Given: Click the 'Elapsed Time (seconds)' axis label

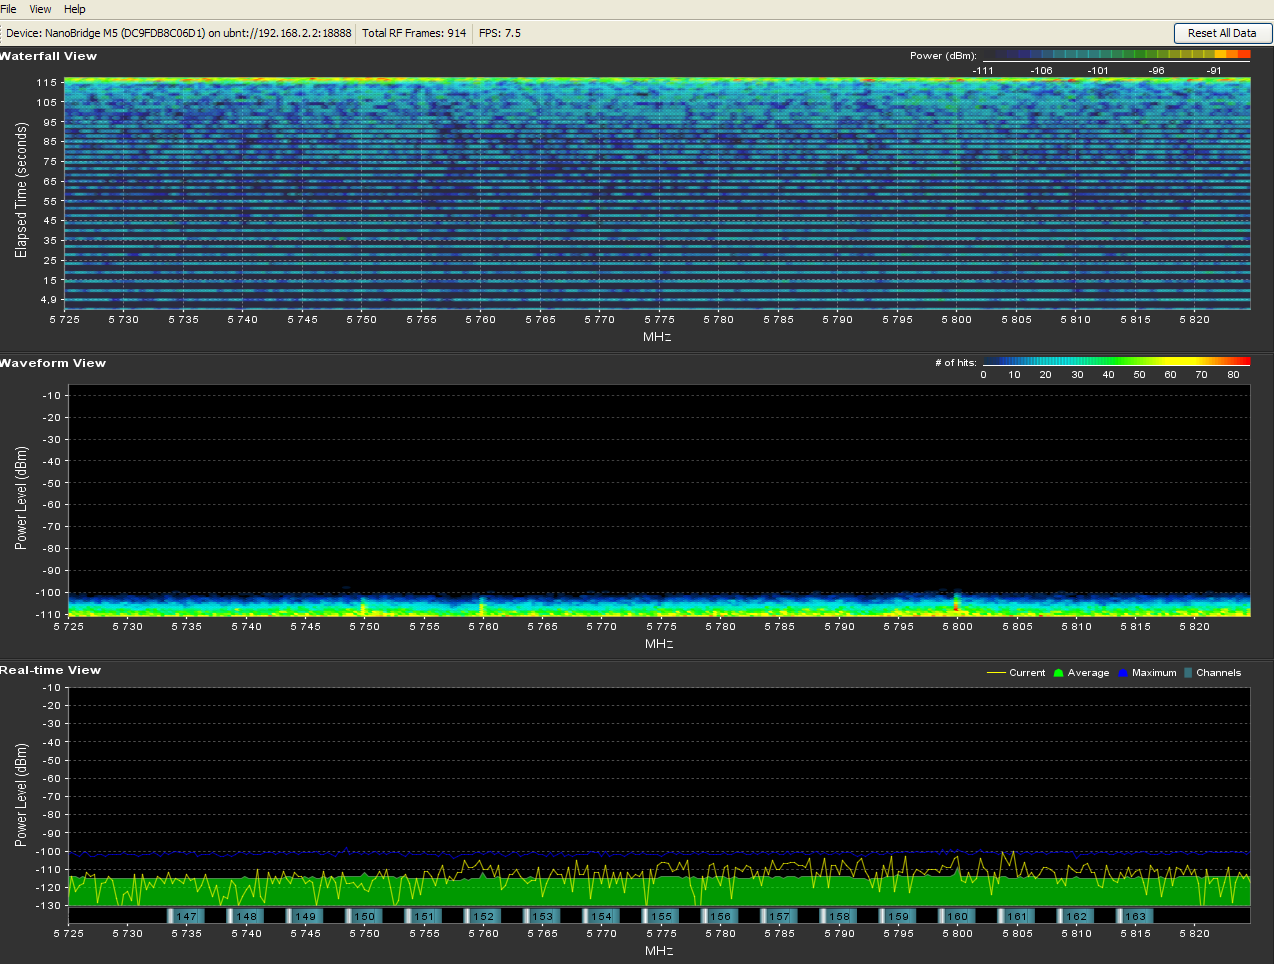Looking at the screenshot, I should (x=21, y=190).
